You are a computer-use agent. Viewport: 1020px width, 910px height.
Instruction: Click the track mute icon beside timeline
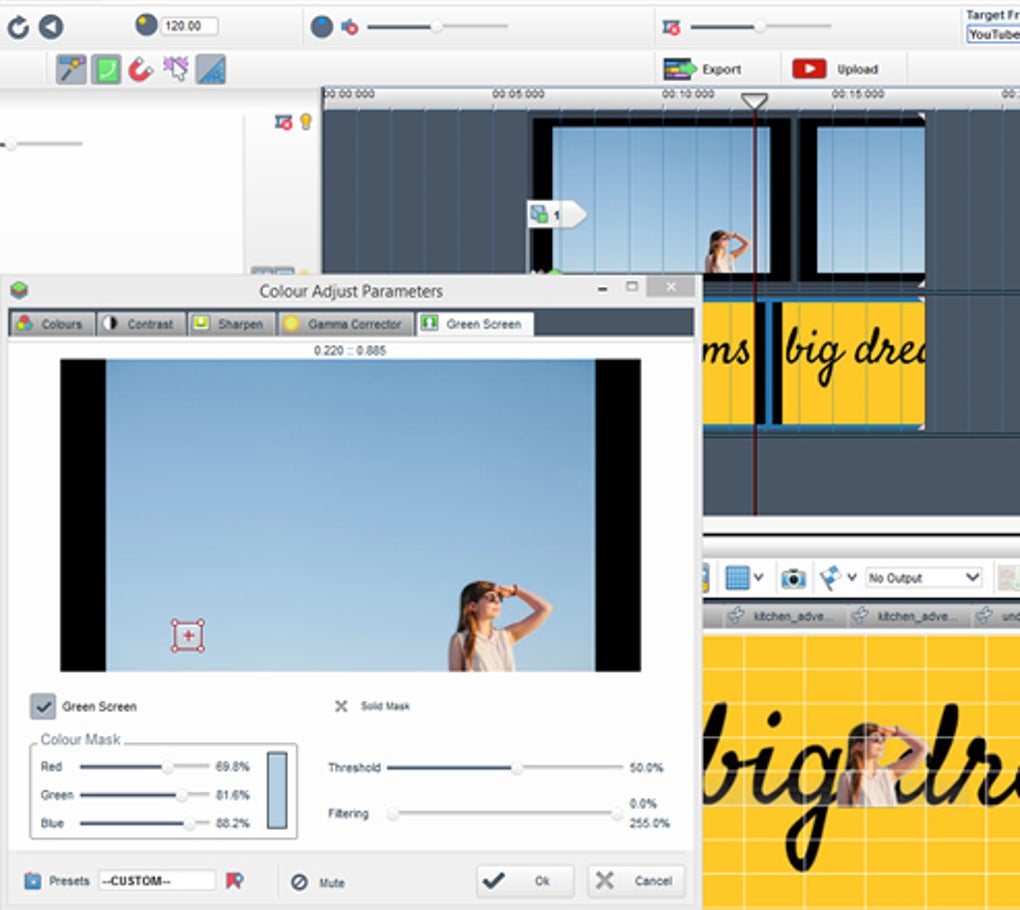click(284, 122)
